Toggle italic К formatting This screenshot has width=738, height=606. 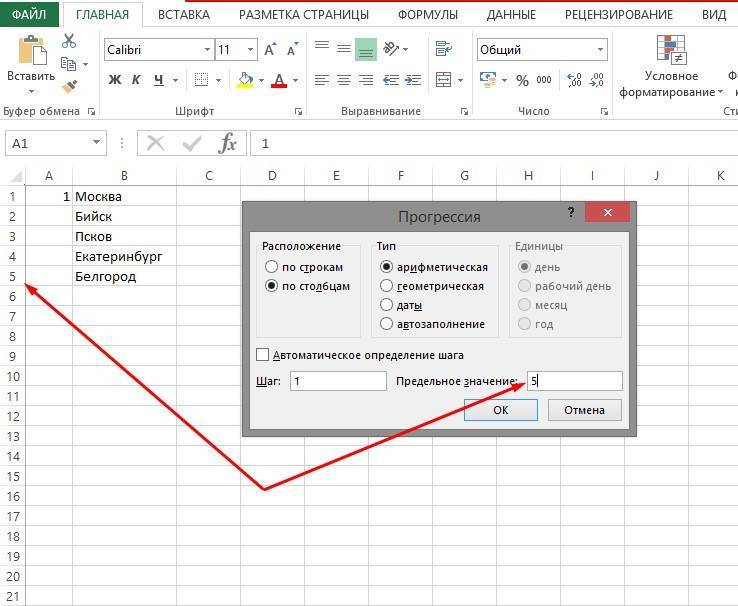point(136,80)
